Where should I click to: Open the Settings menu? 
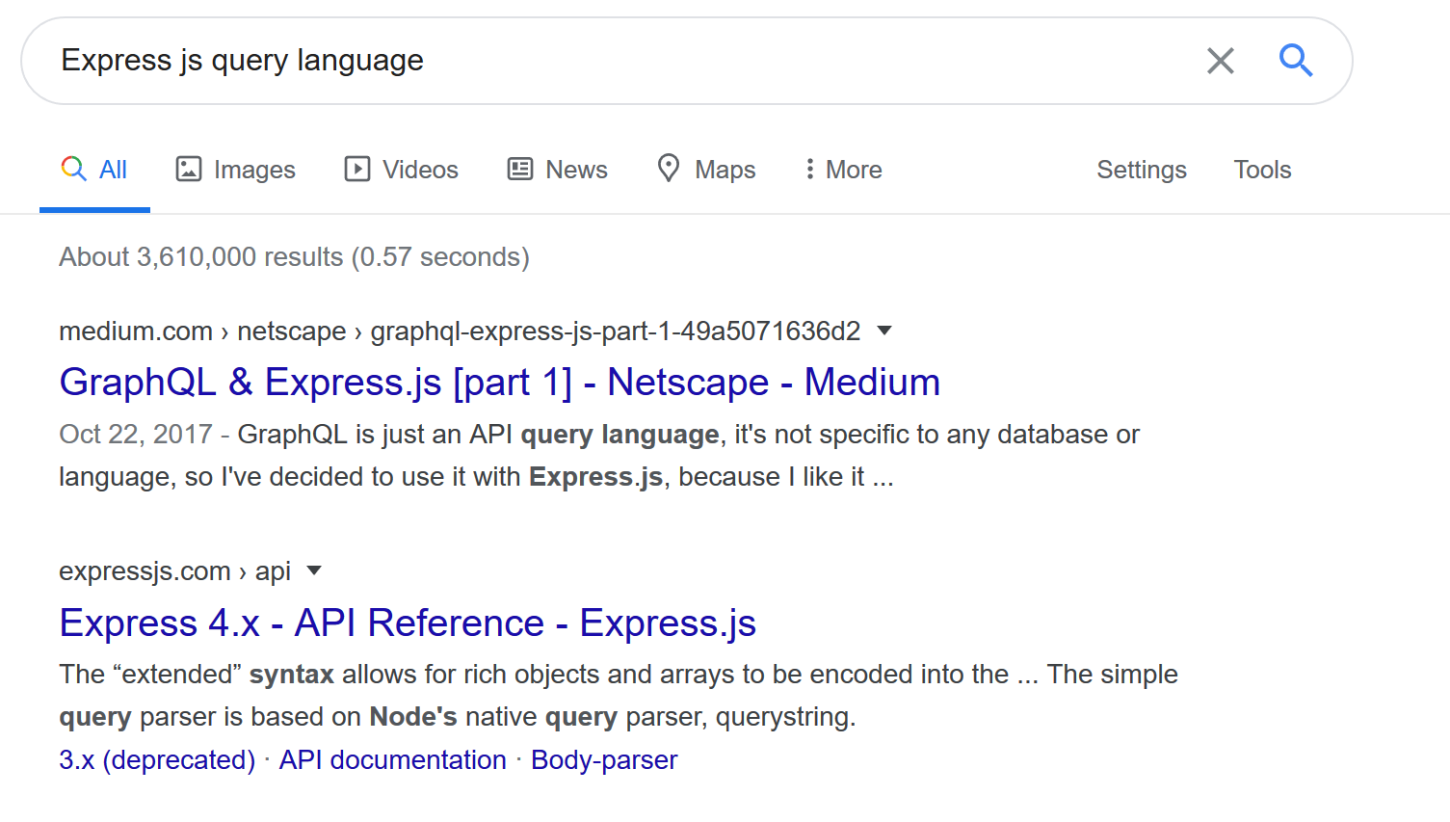click(1141, 170)
